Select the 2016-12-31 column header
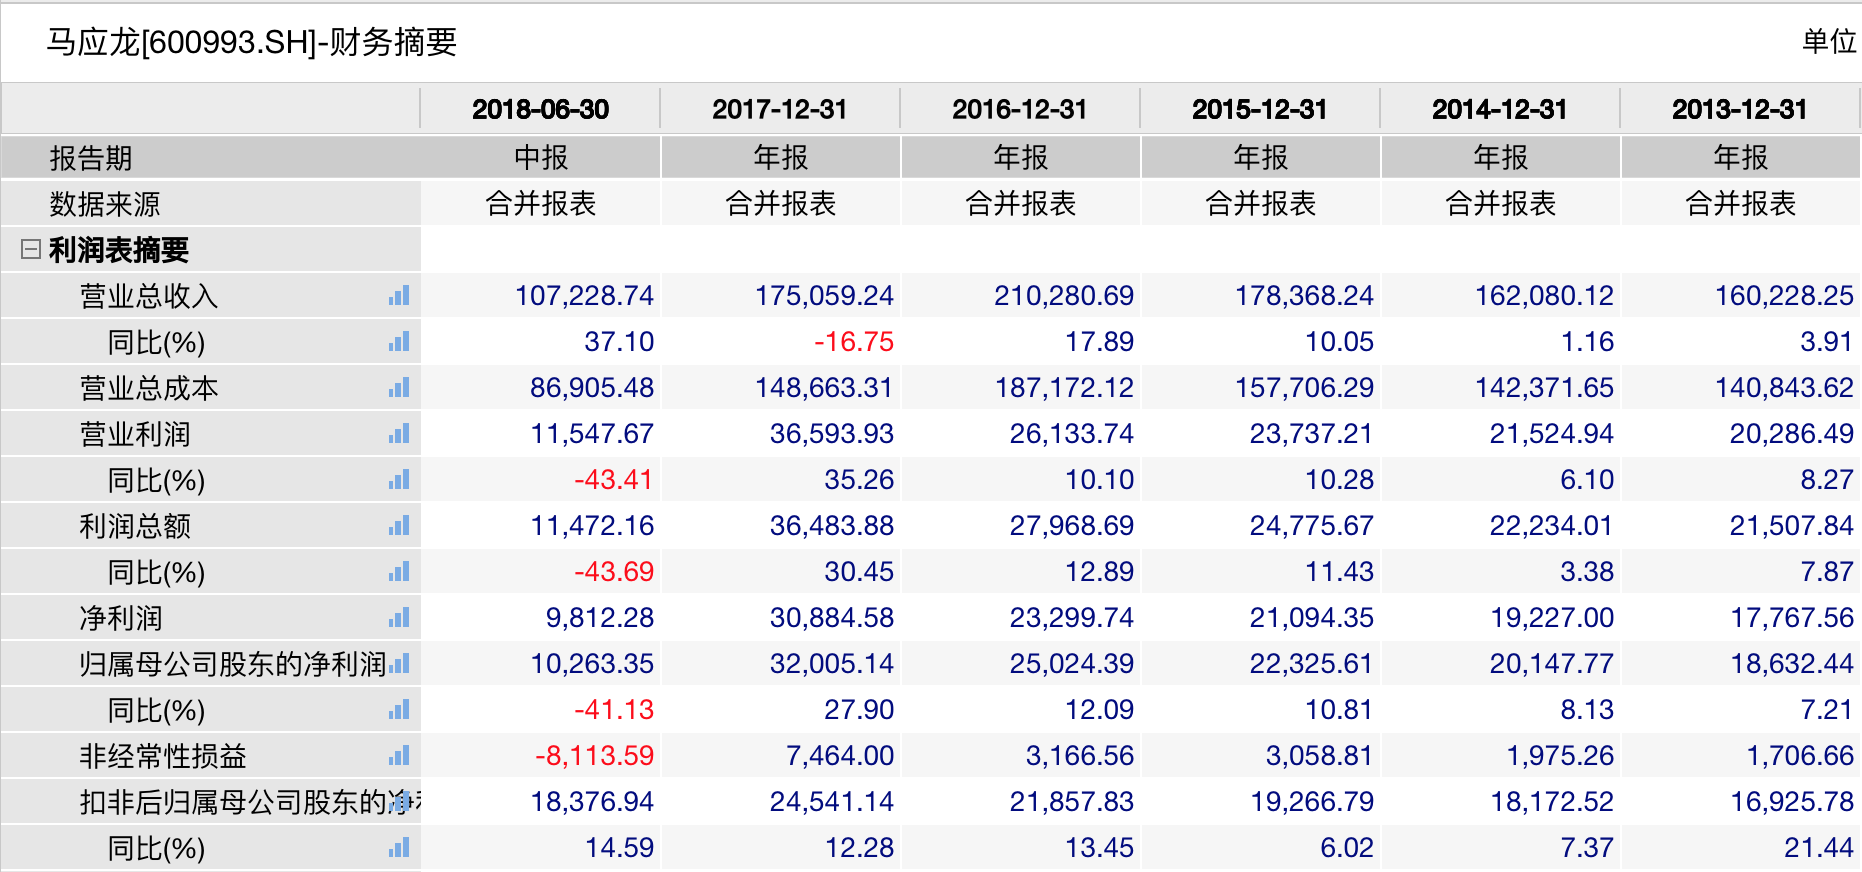The width and height of the screenshot is (1862, 872). coord(1020,109)
